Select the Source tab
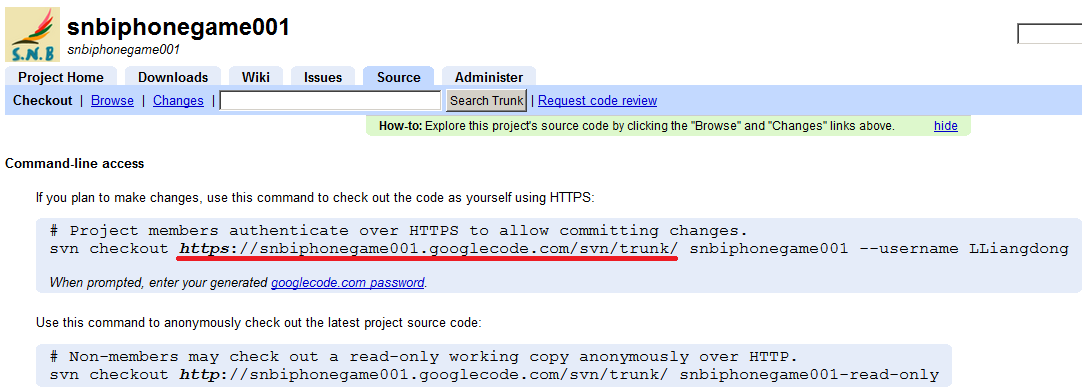 click(x=398, y=77)
